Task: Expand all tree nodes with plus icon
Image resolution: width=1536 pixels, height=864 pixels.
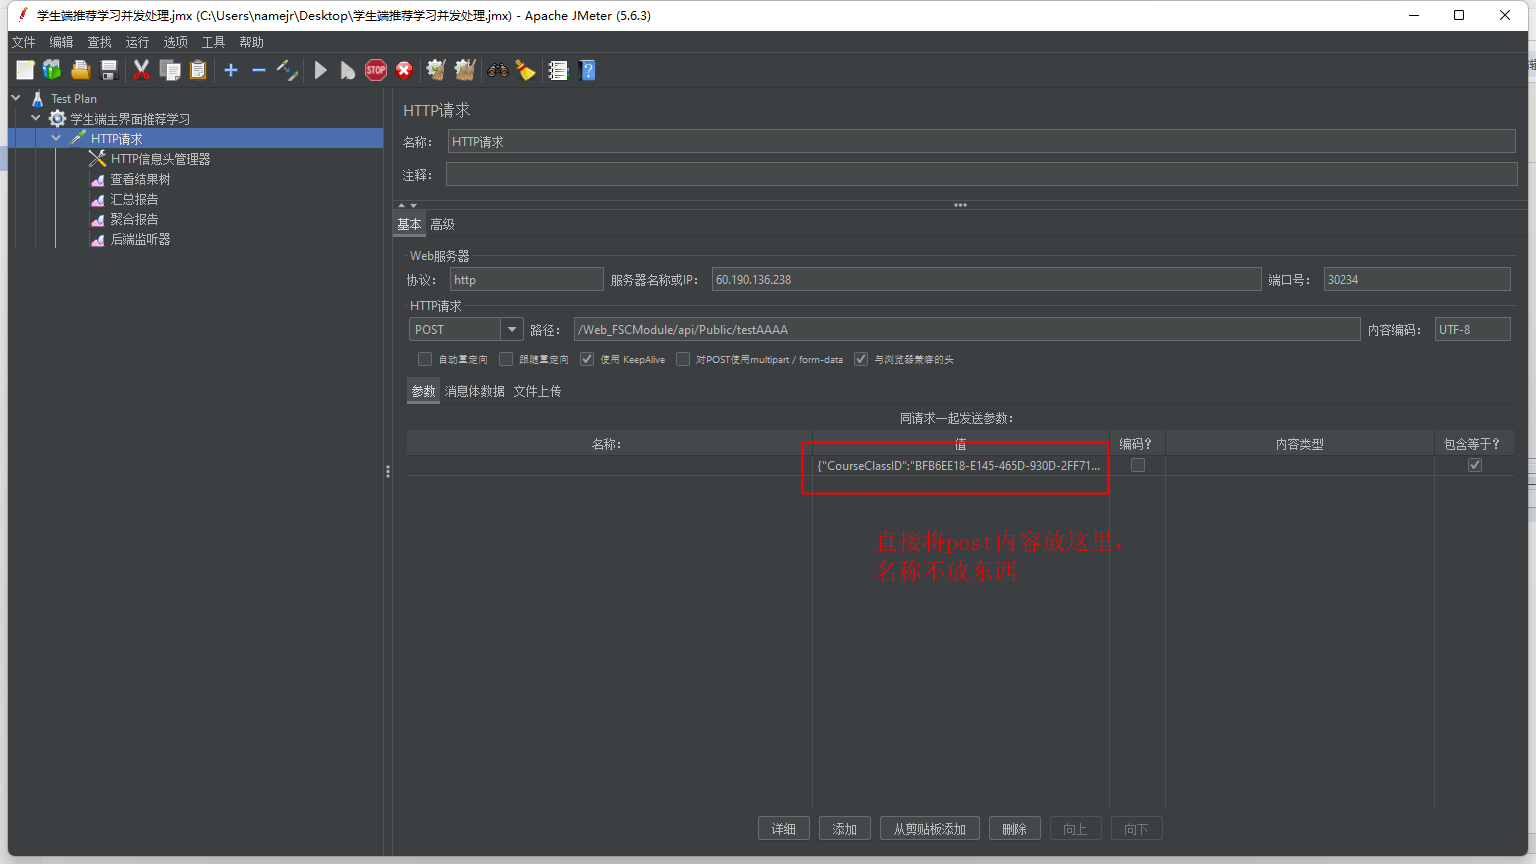Action: pos(231,70)
